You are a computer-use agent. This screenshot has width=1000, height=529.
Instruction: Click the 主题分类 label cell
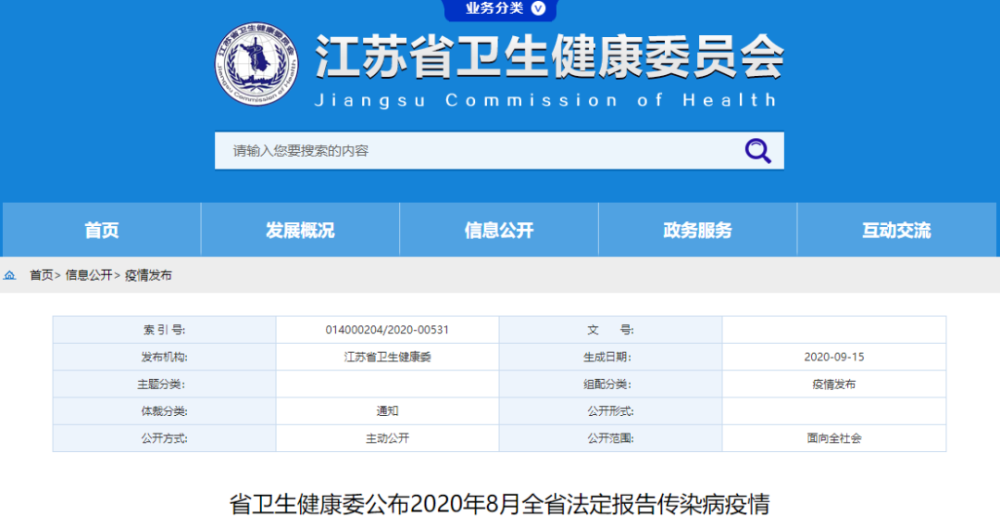pos(165,384)
